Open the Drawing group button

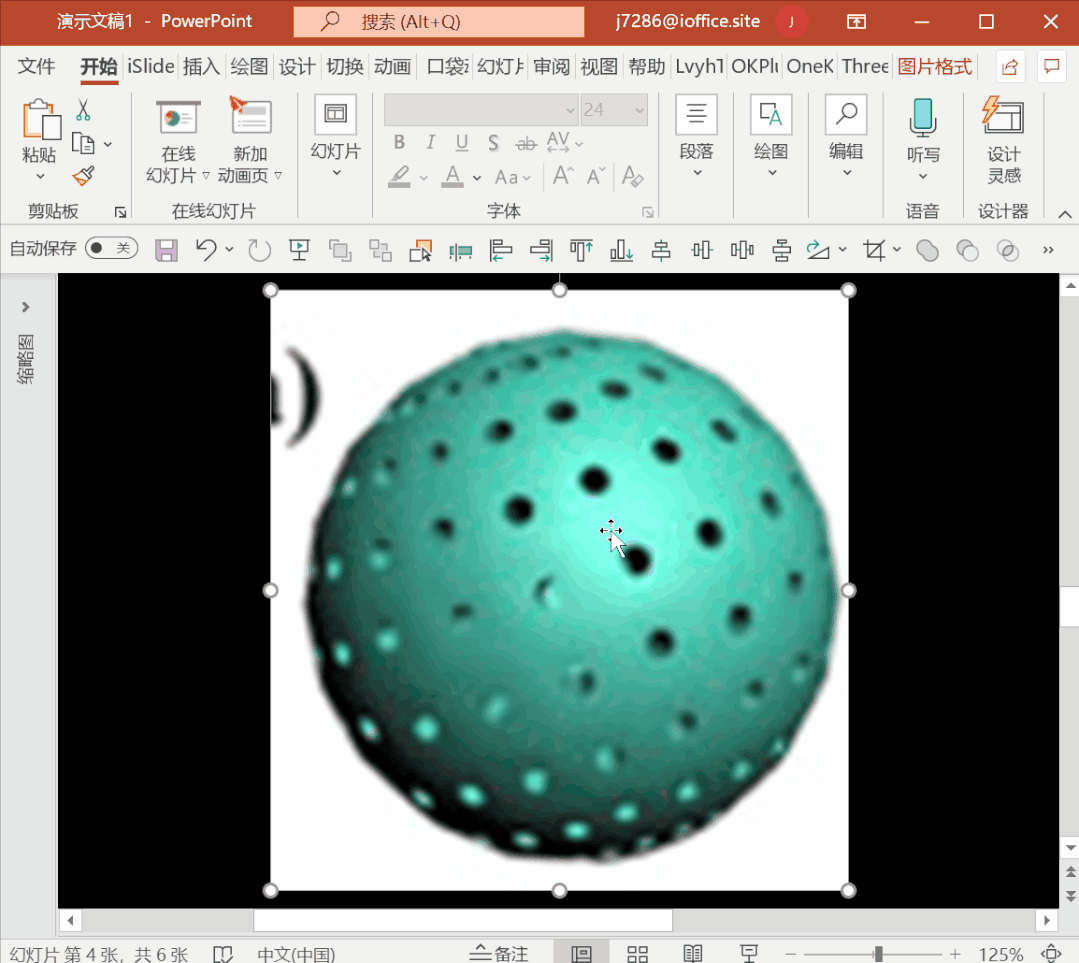tap(771, 138)
